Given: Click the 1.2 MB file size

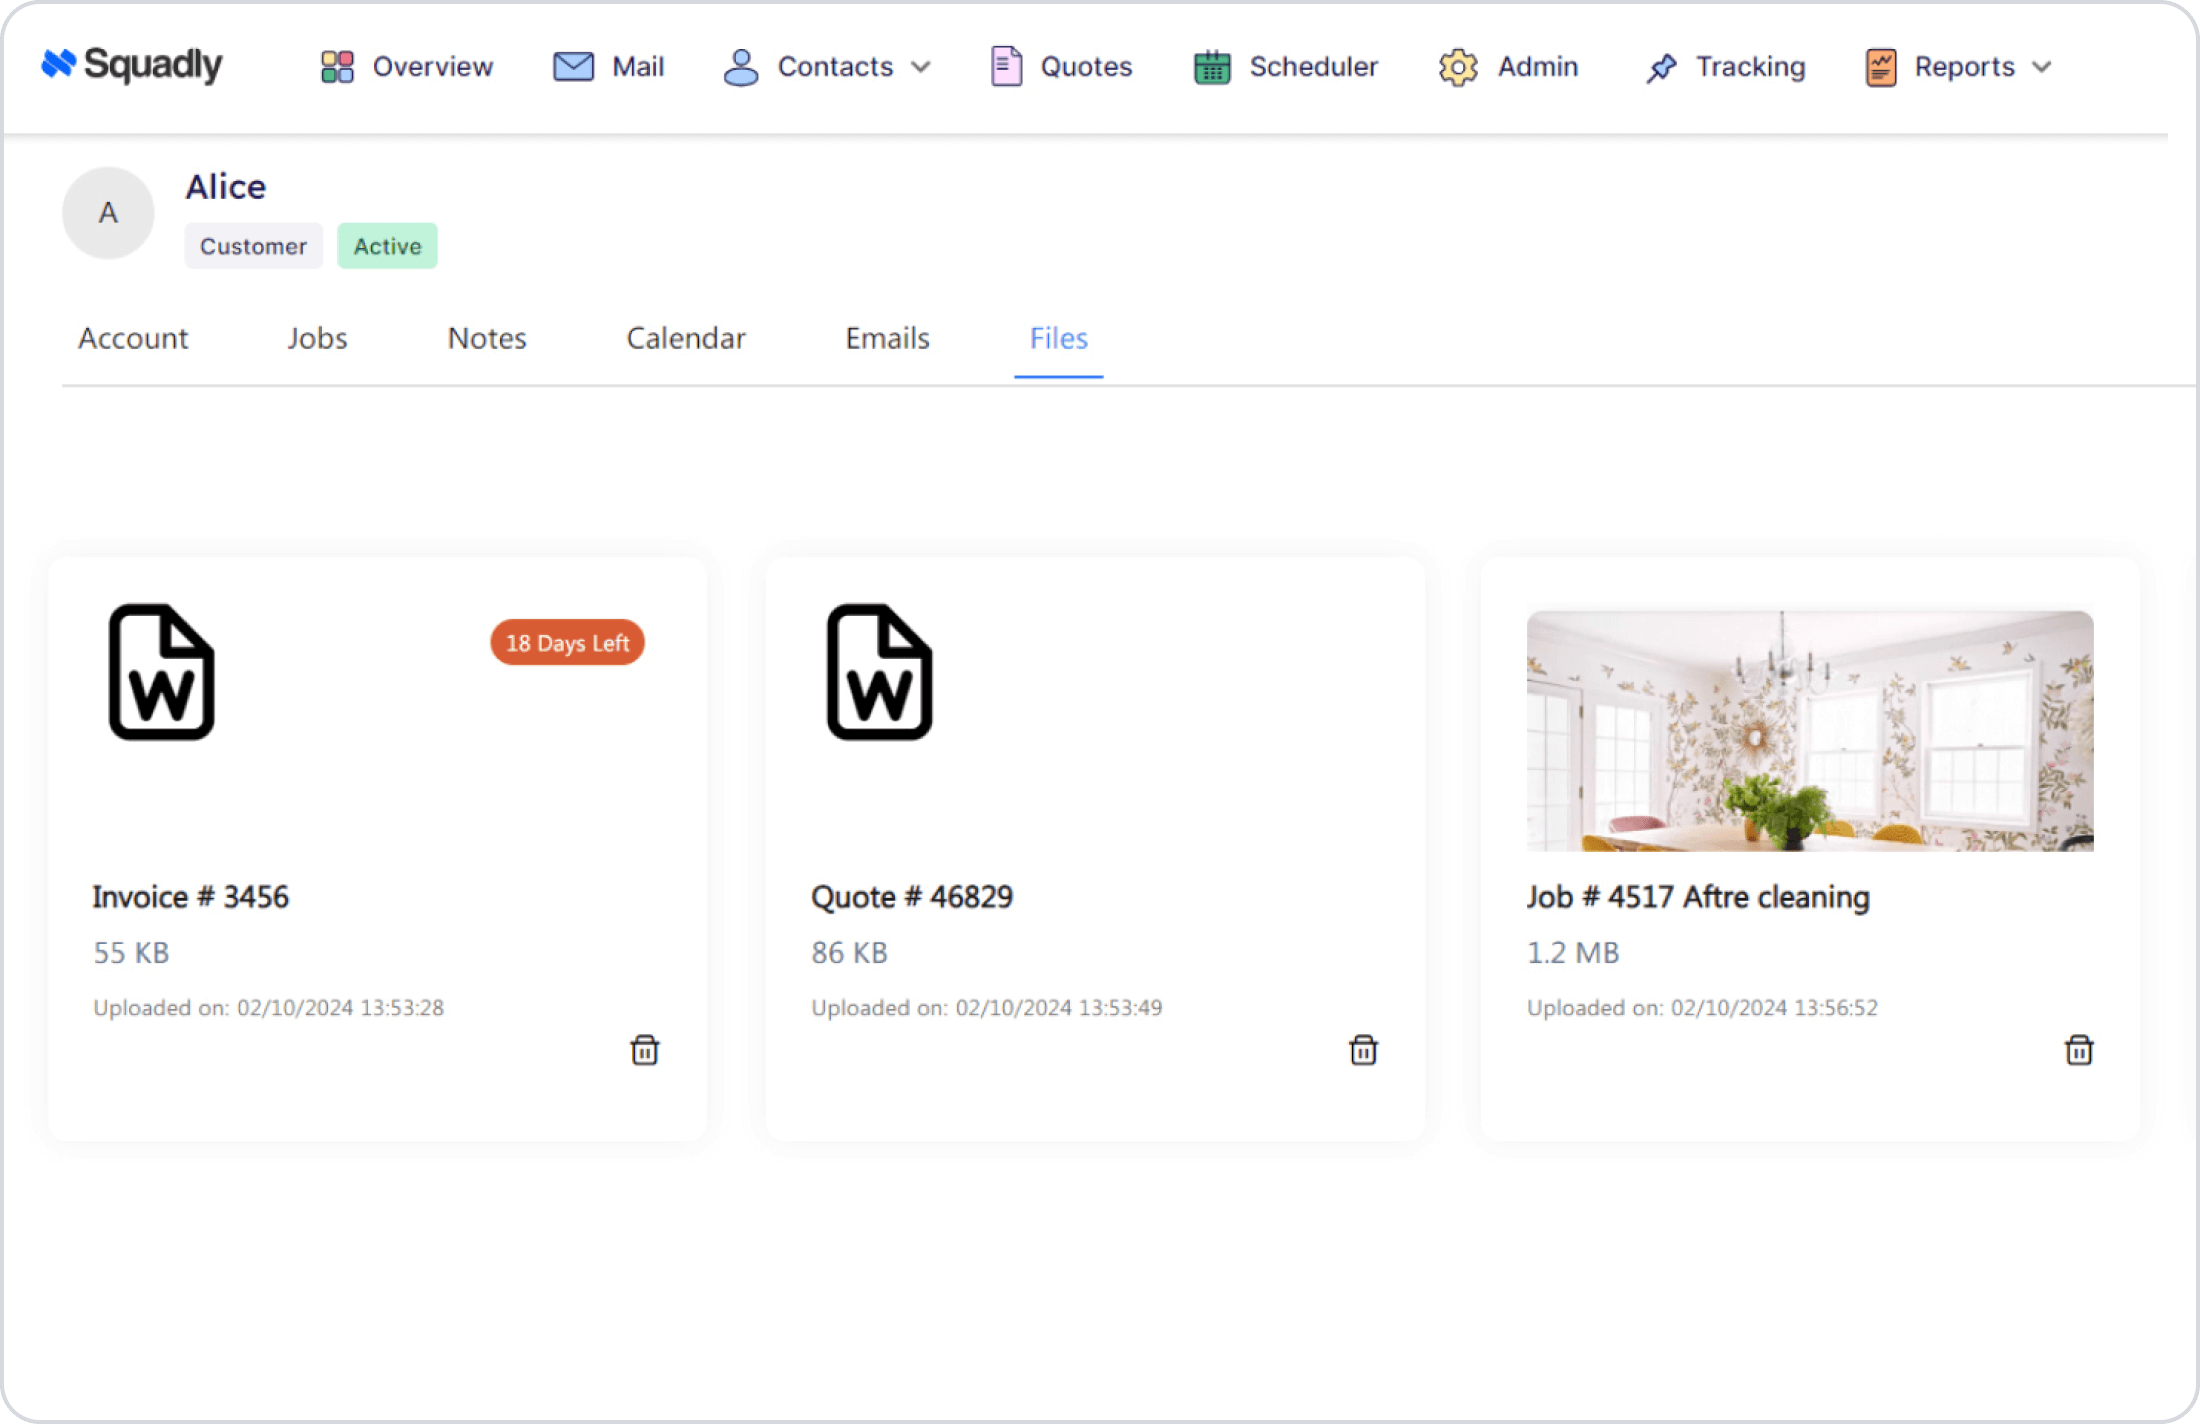Looking at the screenshot, I should tap(1573, 953).
